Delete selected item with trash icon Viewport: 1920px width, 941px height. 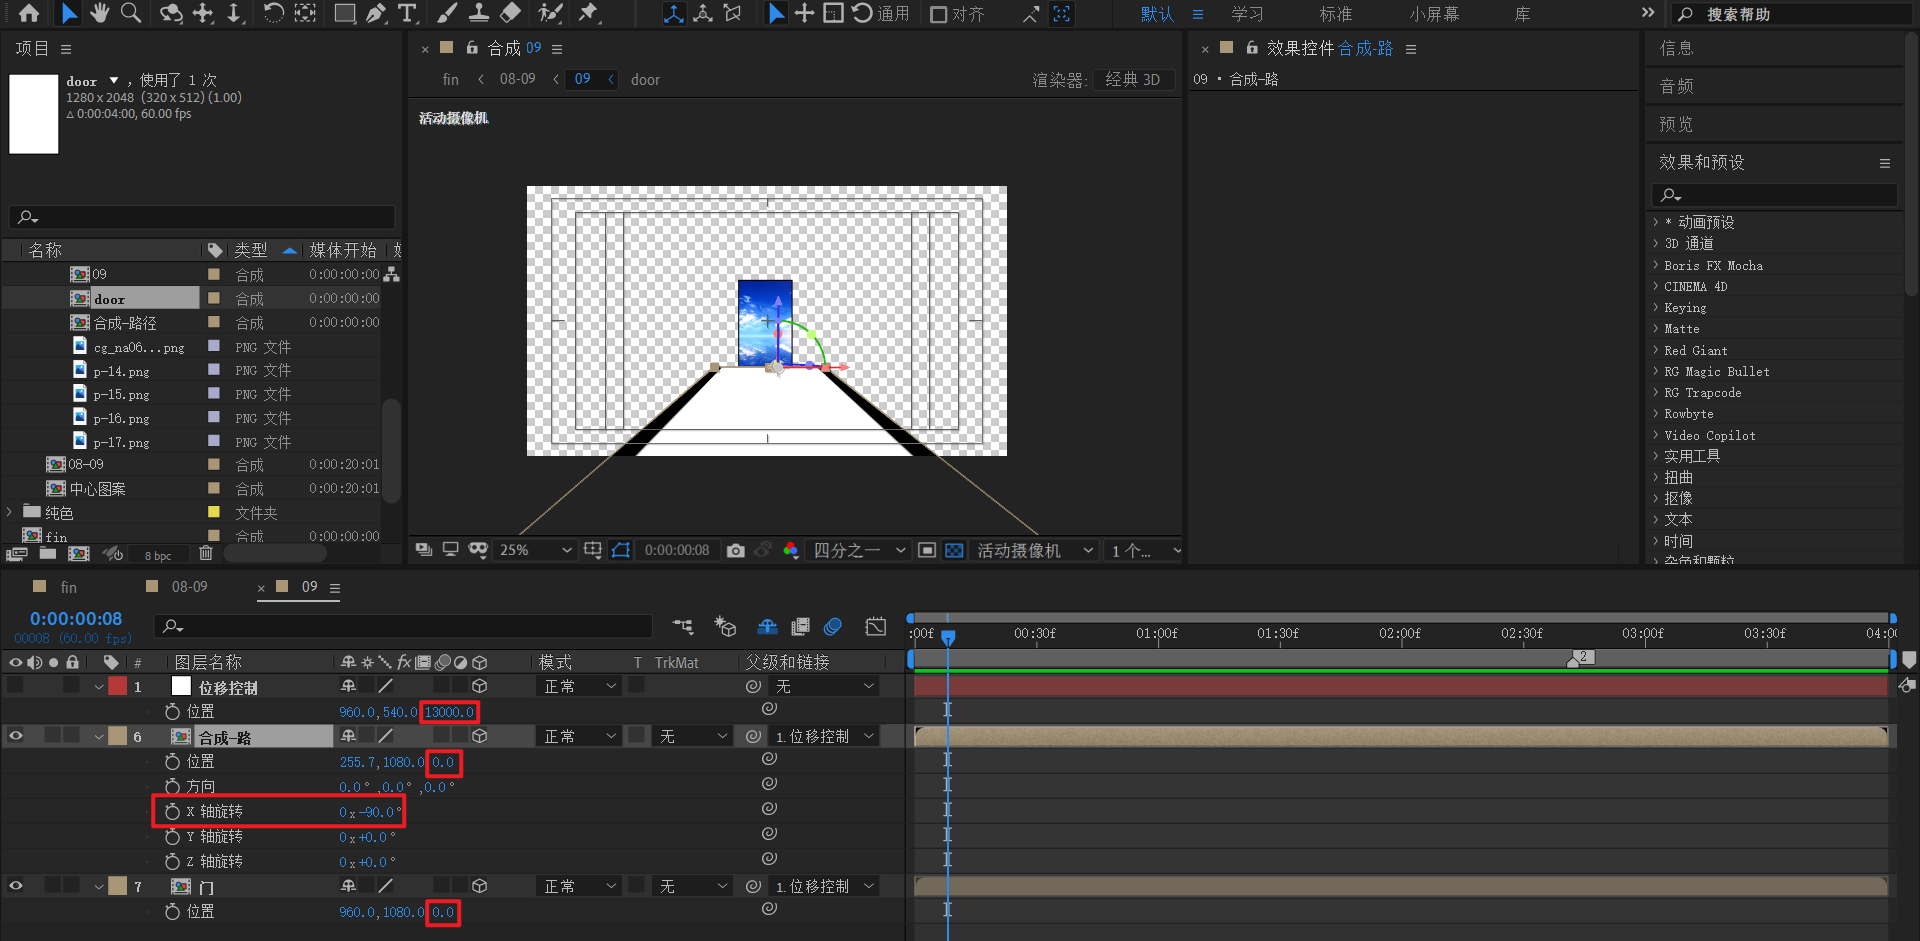206,553
